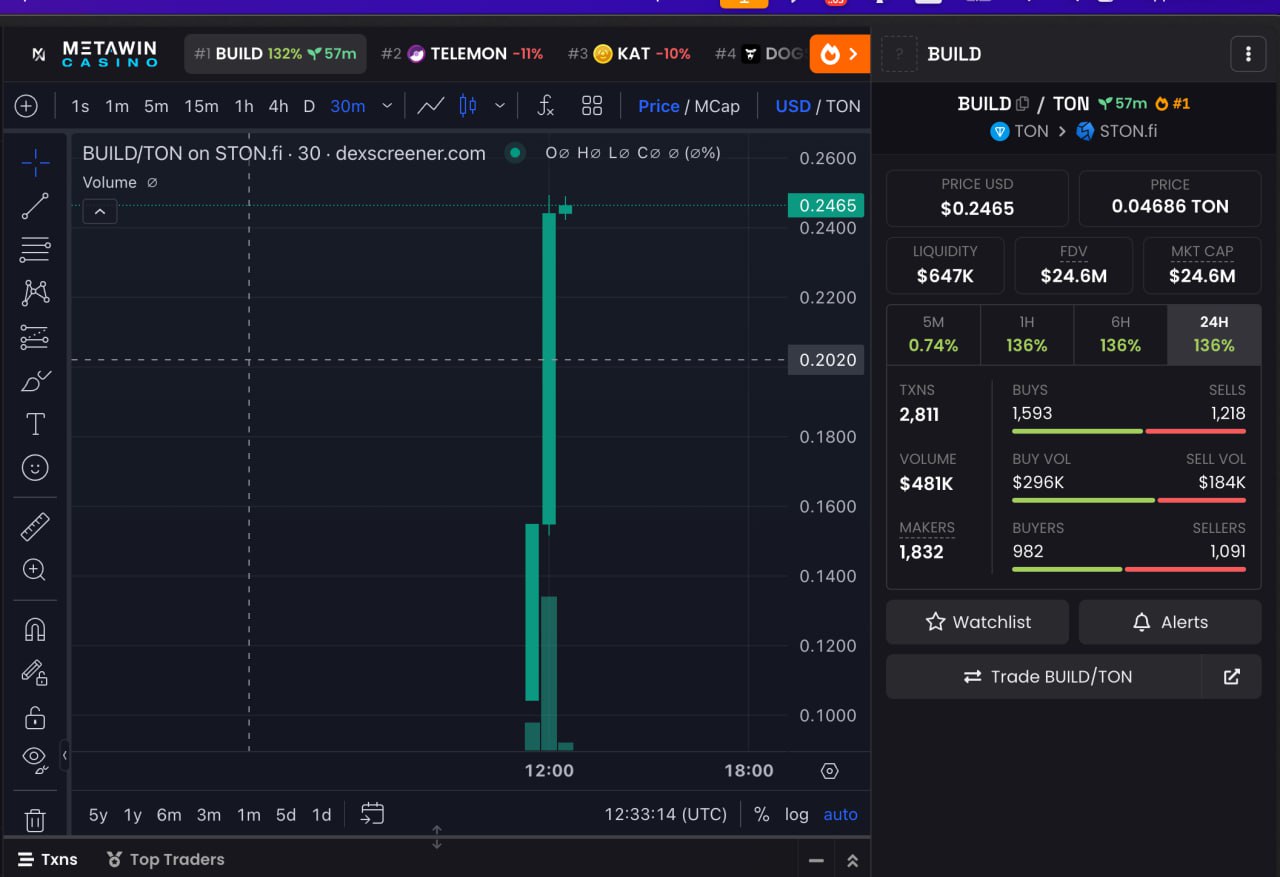
Task: Switch to line chart style
Action: (x=431, y=106)
